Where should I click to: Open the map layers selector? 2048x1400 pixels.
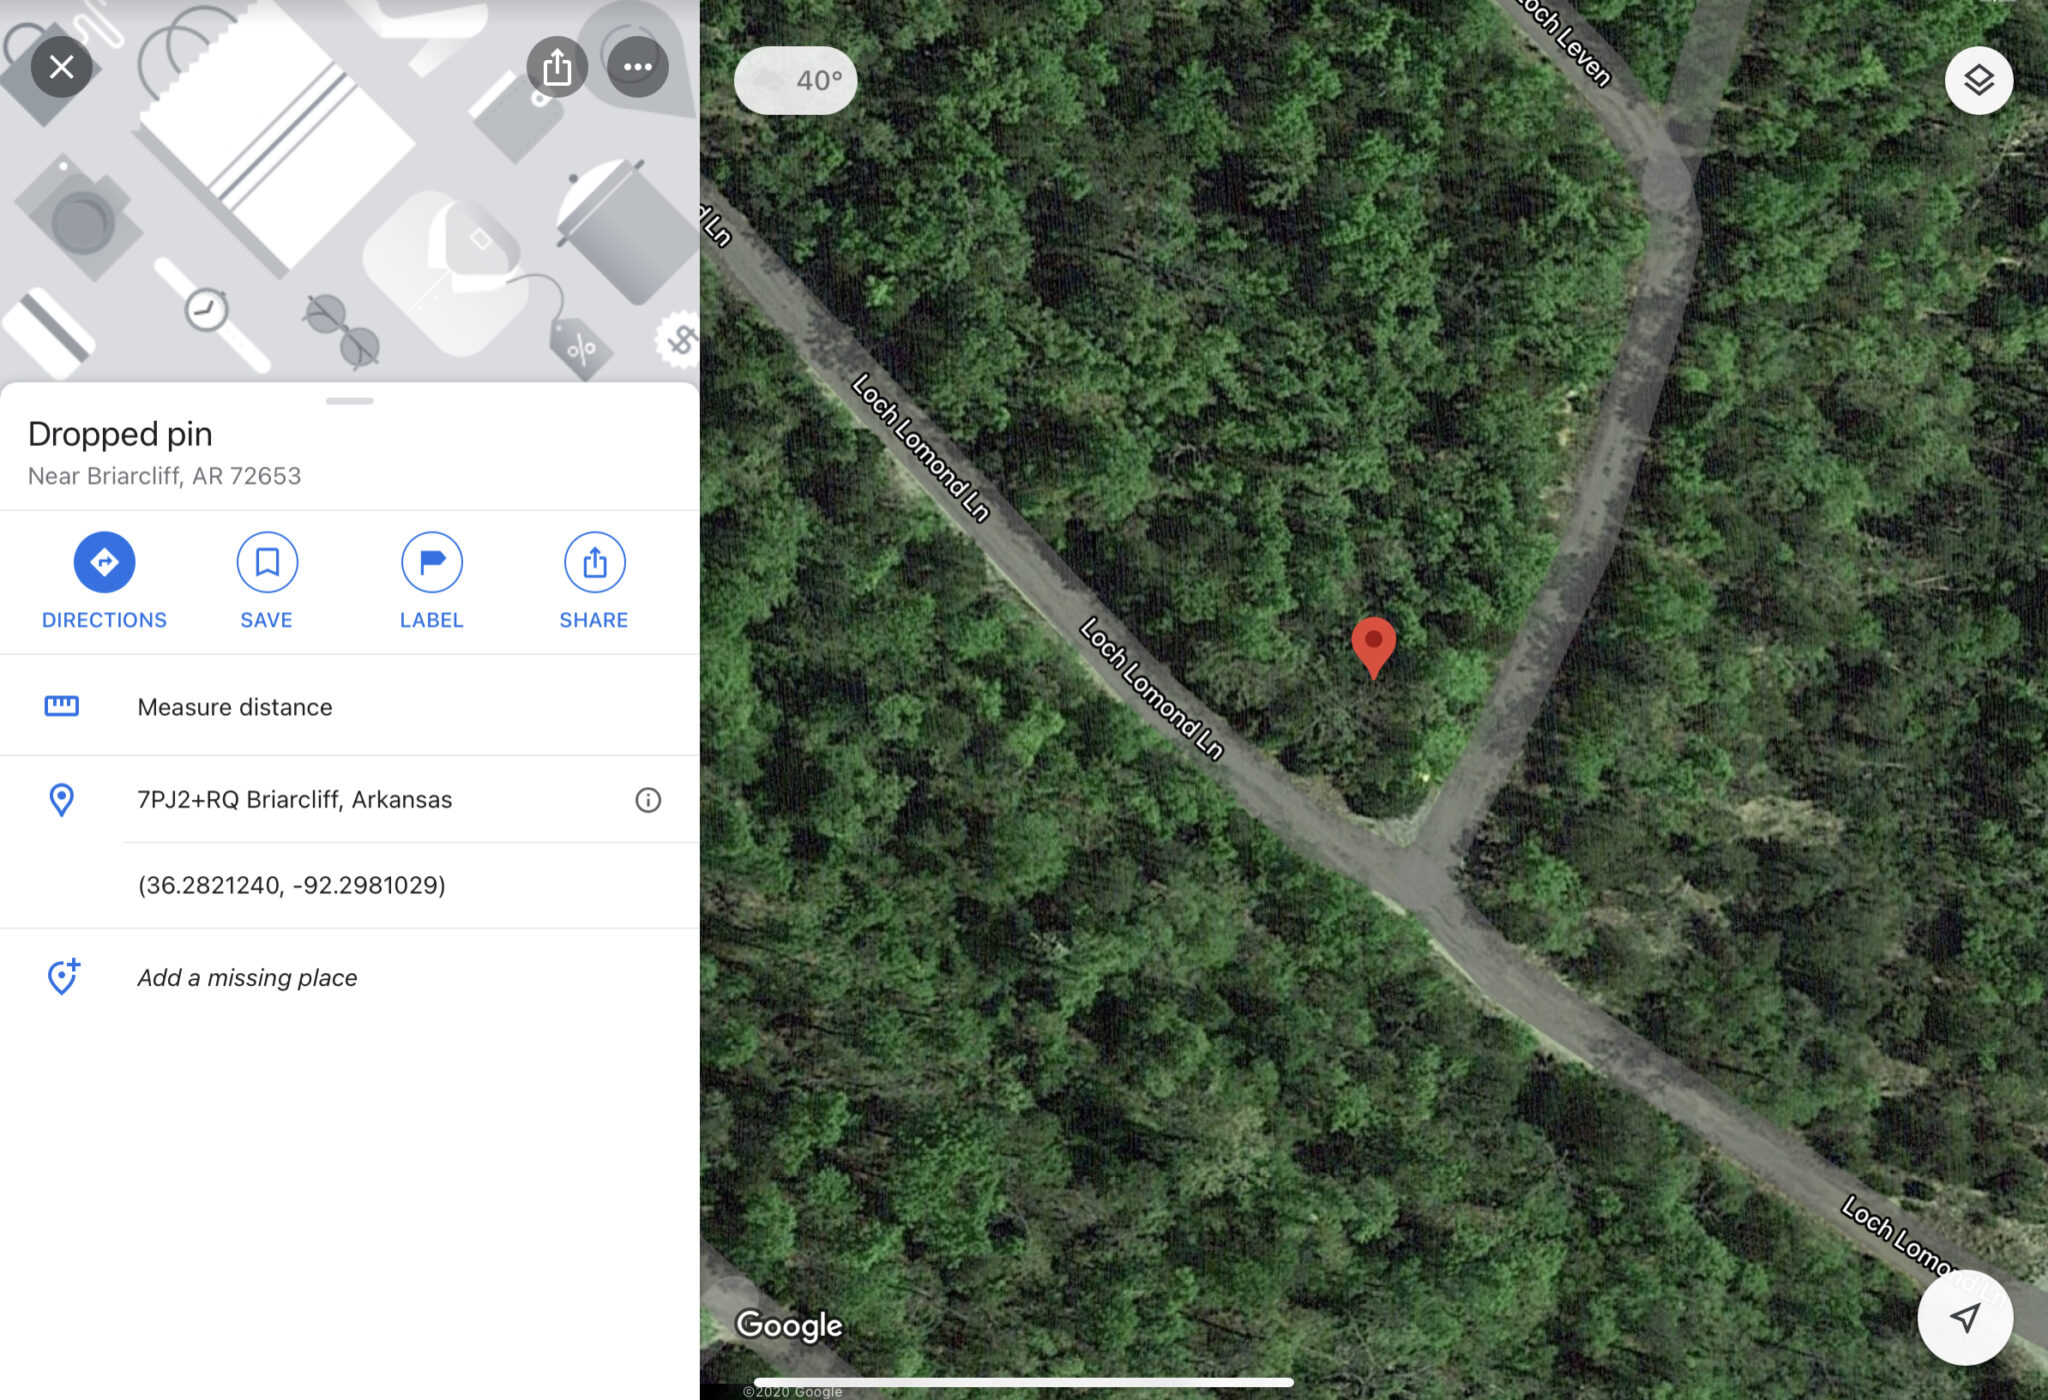(1979, 80)
